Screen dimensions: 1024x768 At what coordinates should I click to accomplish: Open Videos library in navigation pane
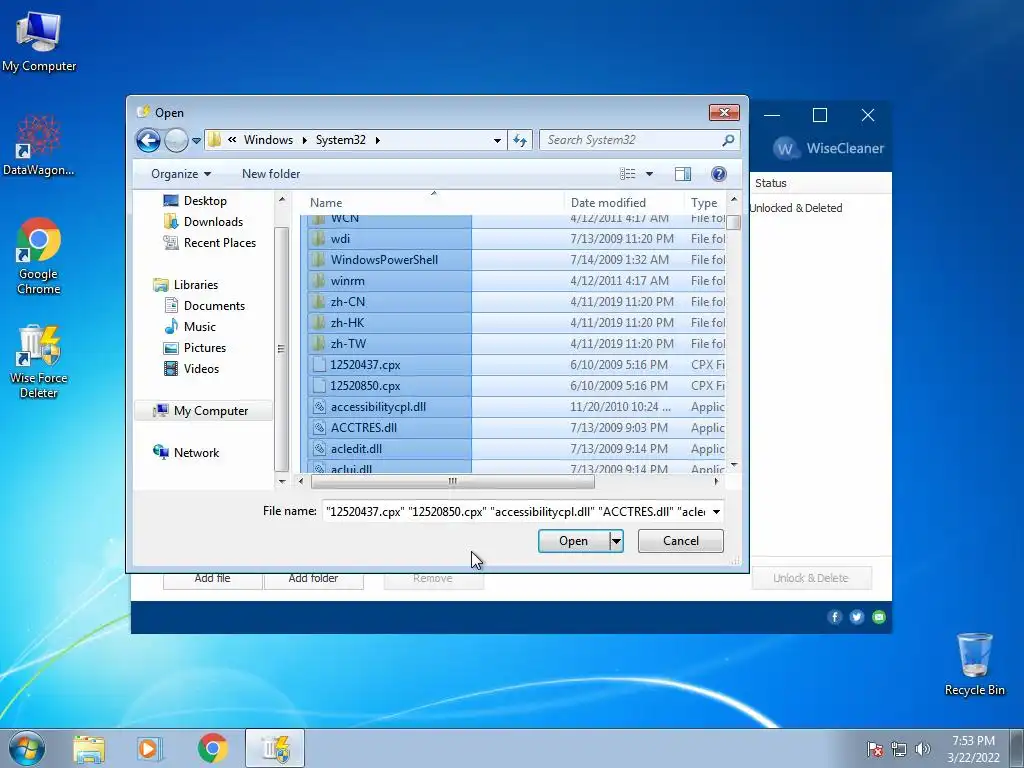point(201,368)
